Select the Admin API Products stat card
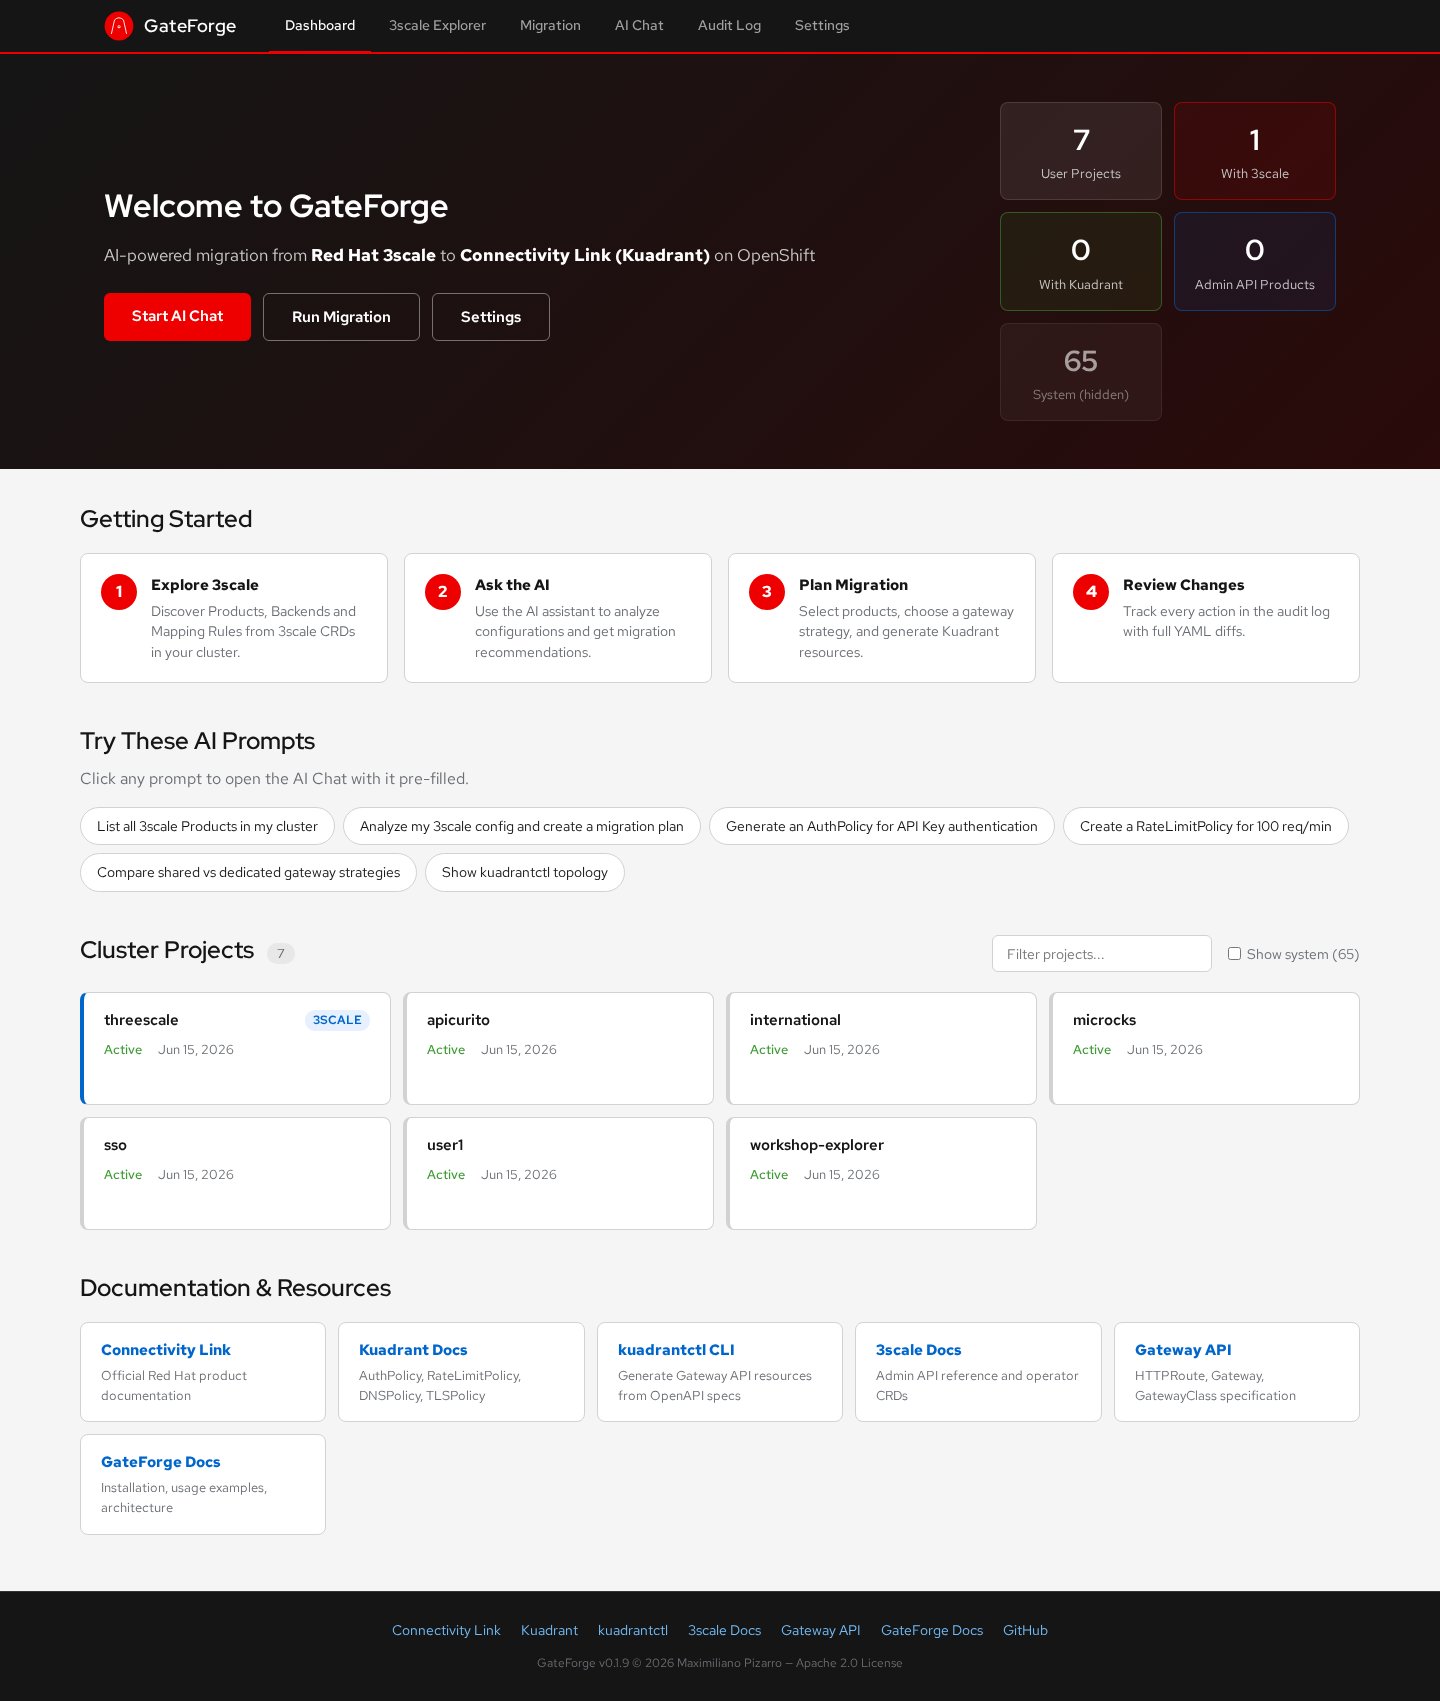The image size is (1440, 1701). [x=1255, y=261]
